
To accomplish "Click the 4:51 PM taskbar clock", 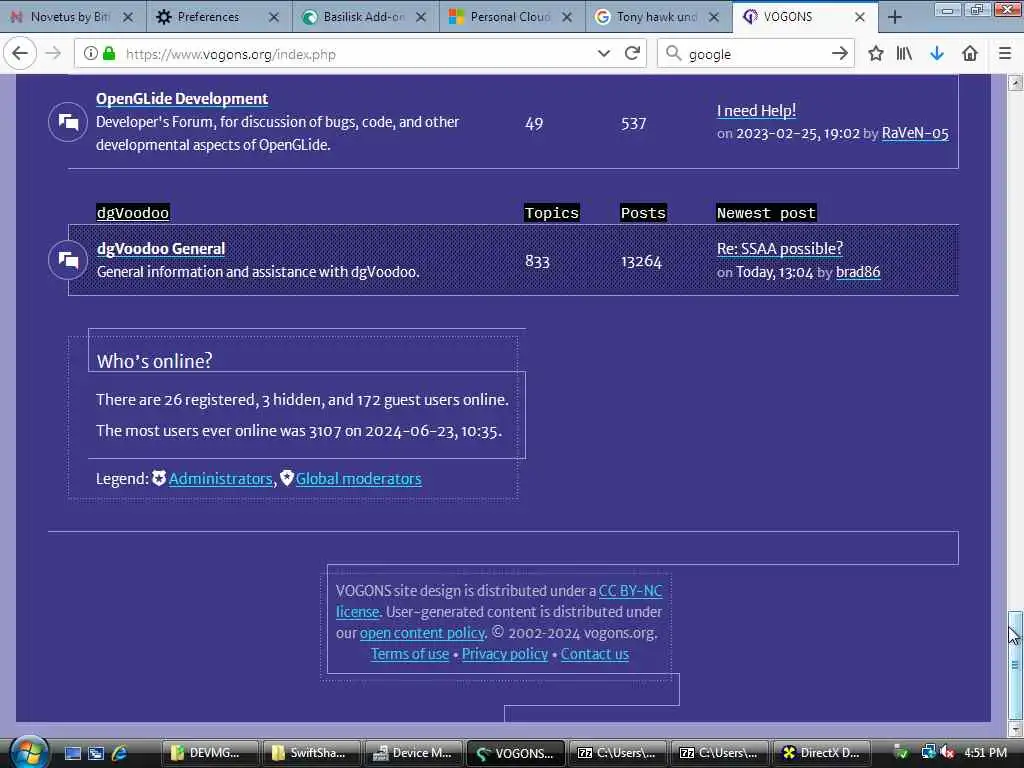I will pyautogui.click(x=985, y=753).
